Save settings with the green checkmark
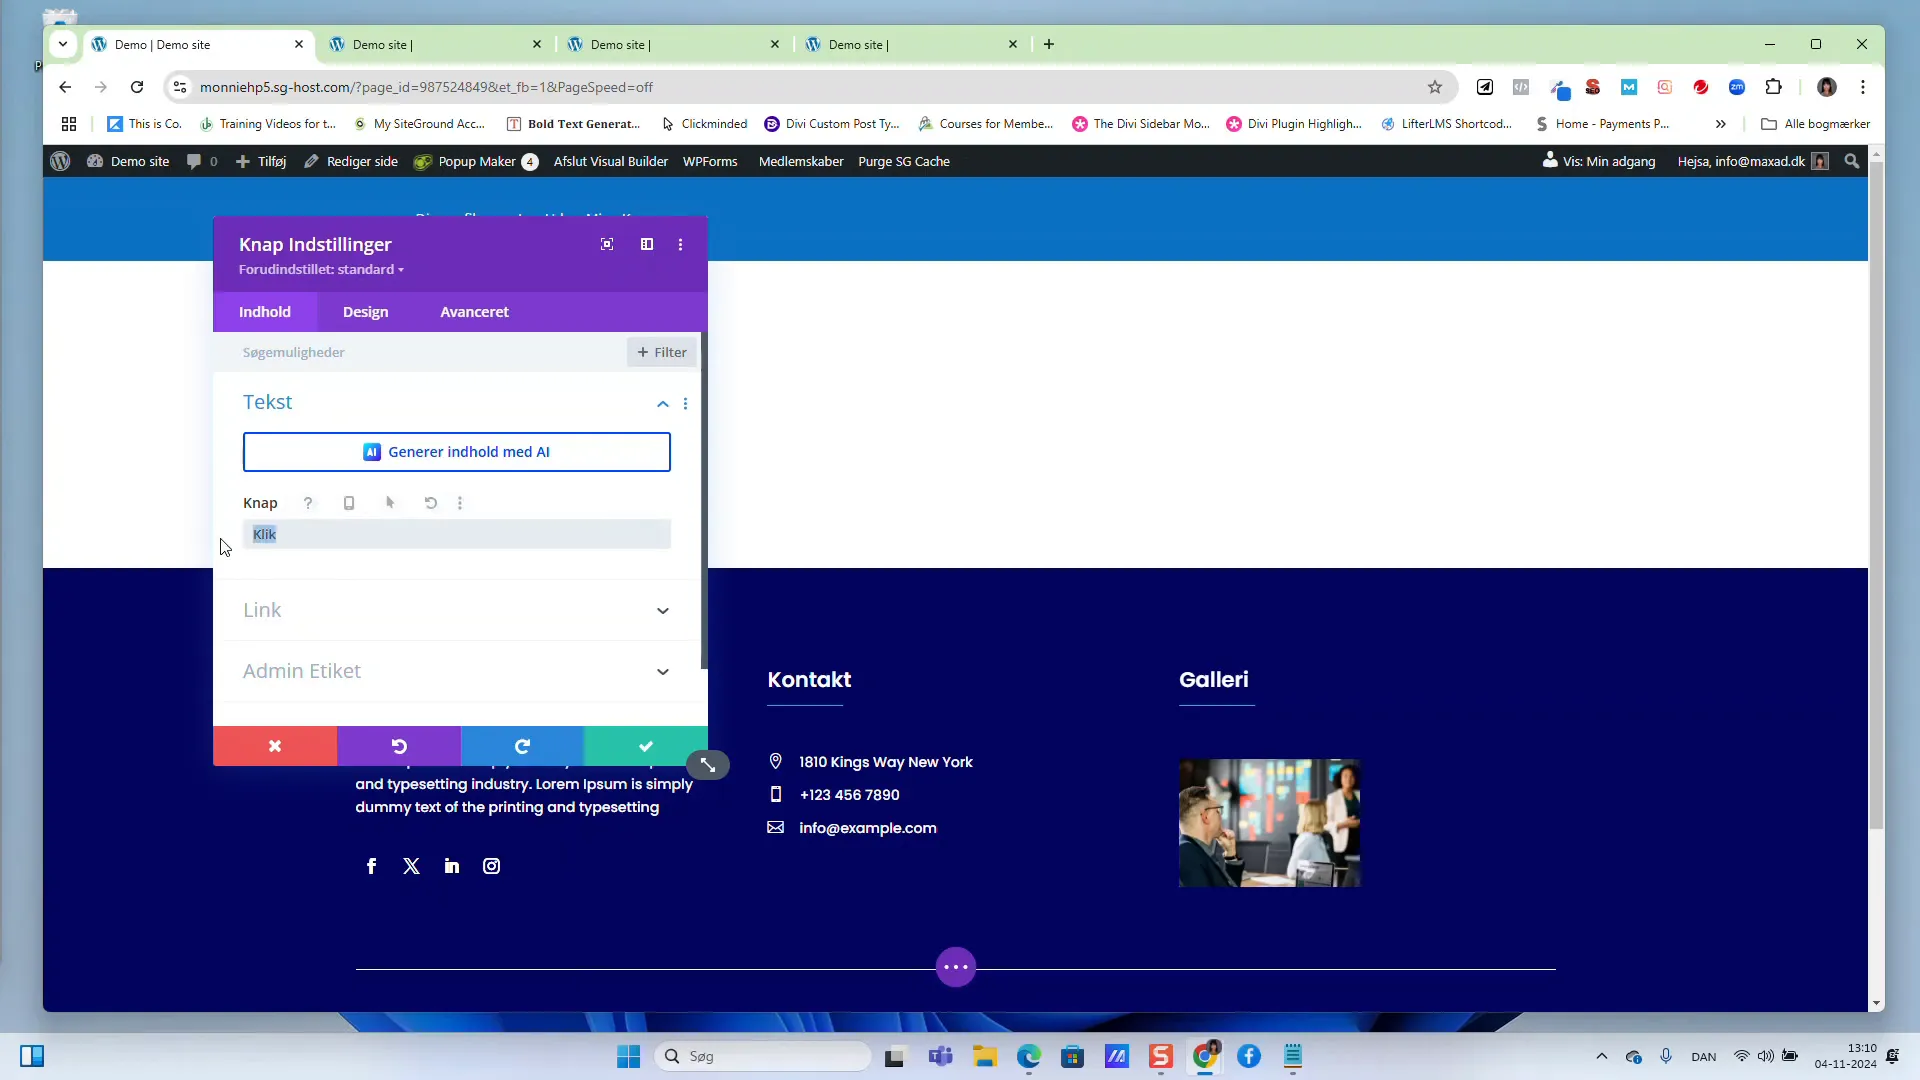The image size is (1920, 1080). [x=645, y=746]
